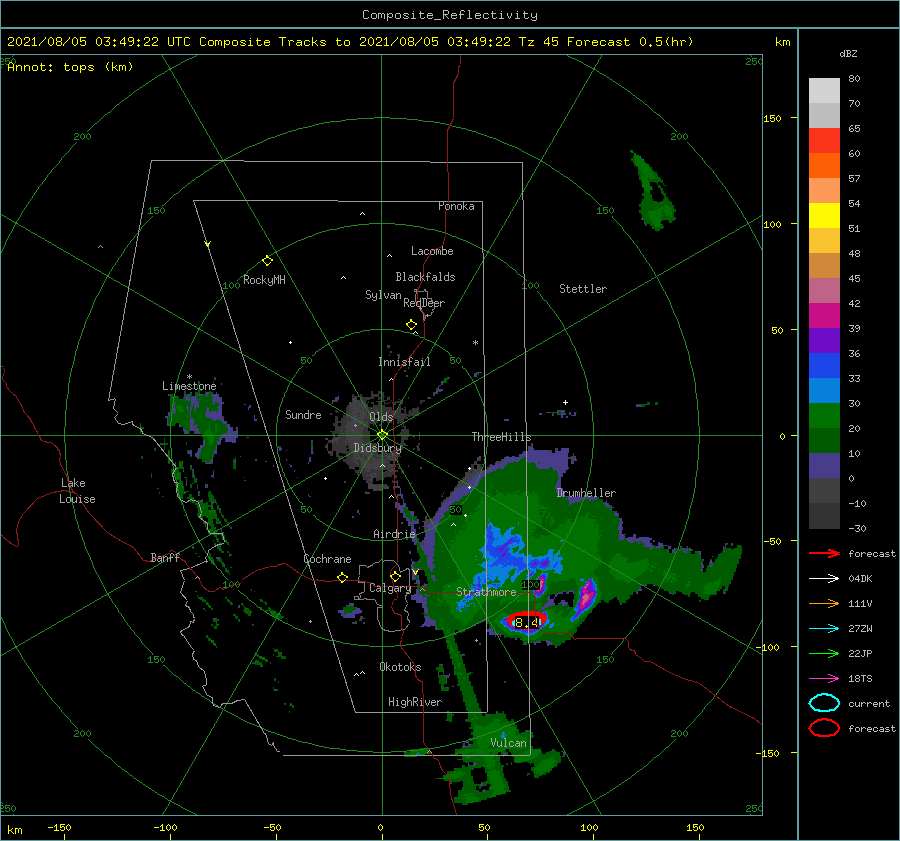Click the white 04DK arrow legend icon

pos(824,578)
